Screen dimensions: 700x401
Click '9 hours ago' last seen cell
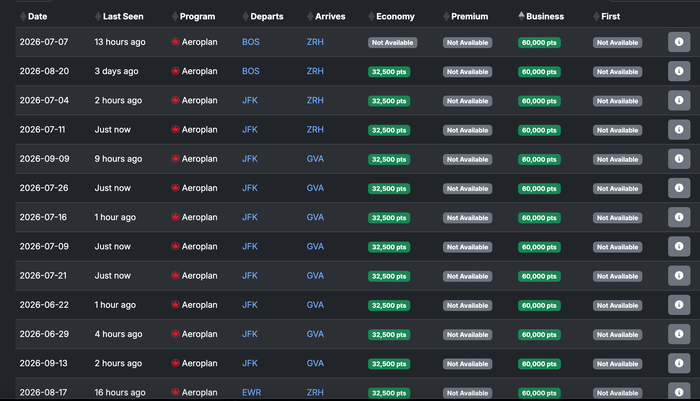click(118, 159)
